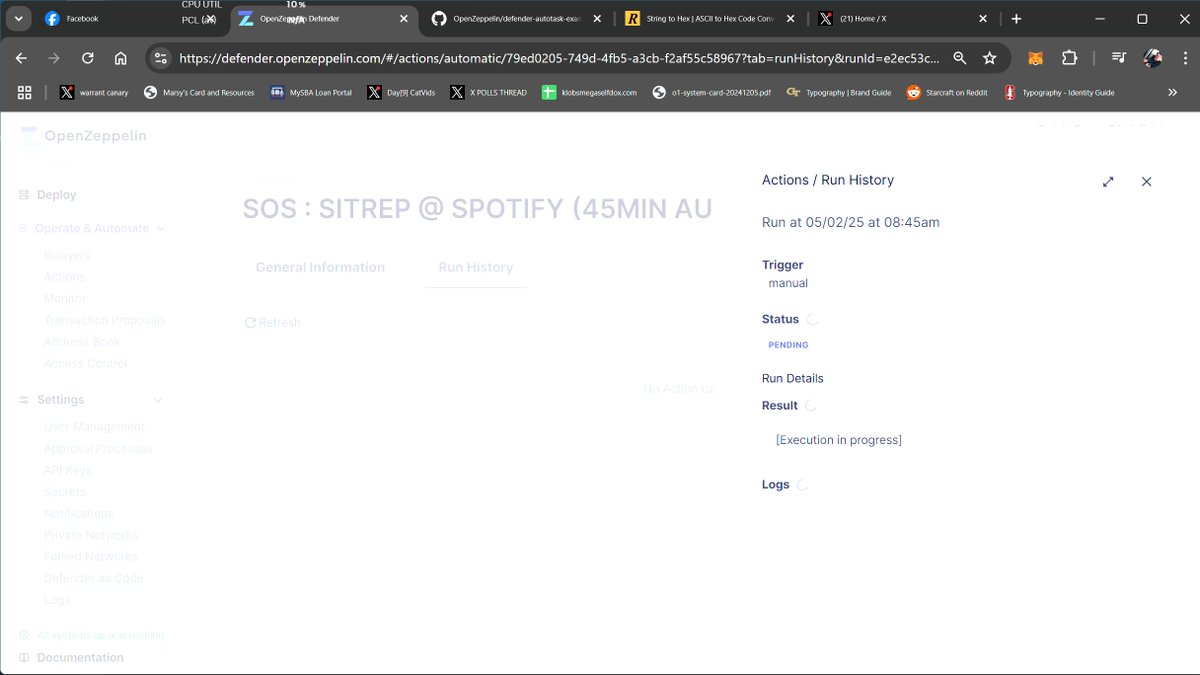This screenshot has height=675, width=1200.
Task: Open the o1-system-card PDF bookmark
Action: tap(712, 92)
